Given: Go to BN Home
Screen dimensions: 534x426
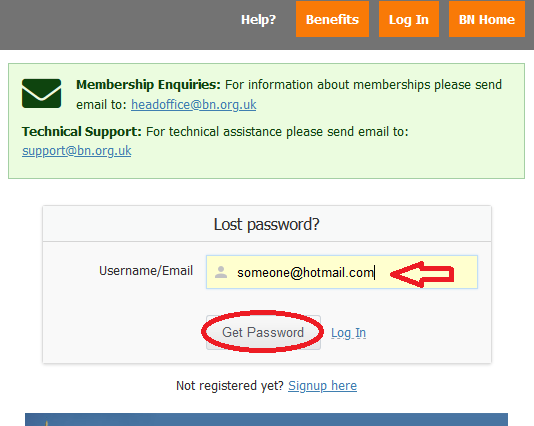Looking at the screenshot, I should pyautogui.click(x=487, y=19).
